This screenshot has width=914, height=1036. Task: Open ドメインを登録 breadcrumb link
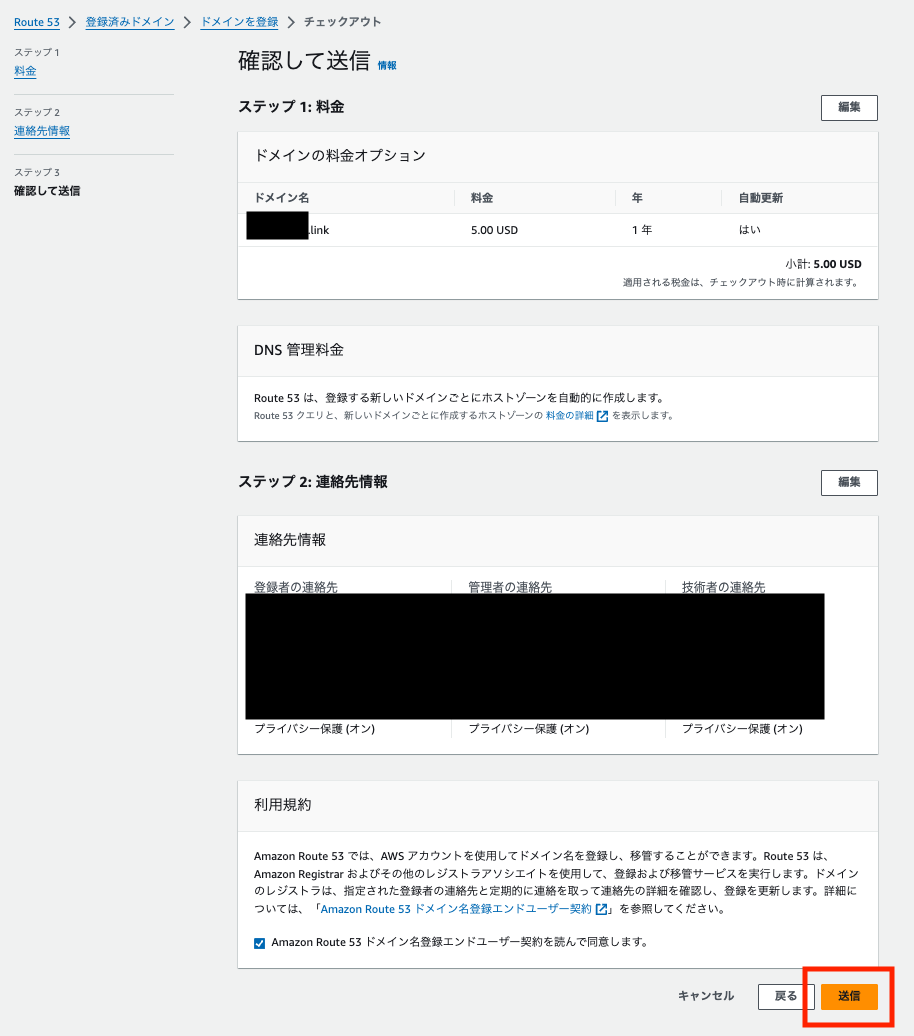pyautogui.click(x=239, y=22)
